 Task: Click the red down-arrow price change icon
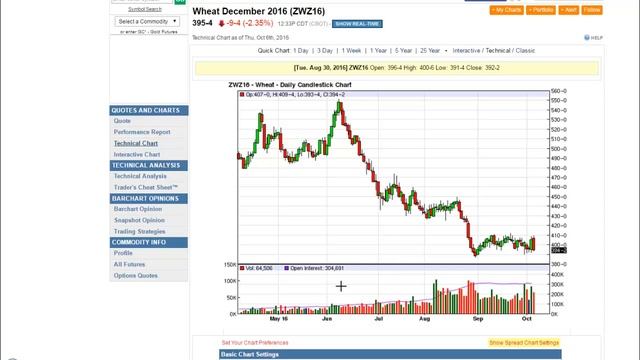(221, 24)
